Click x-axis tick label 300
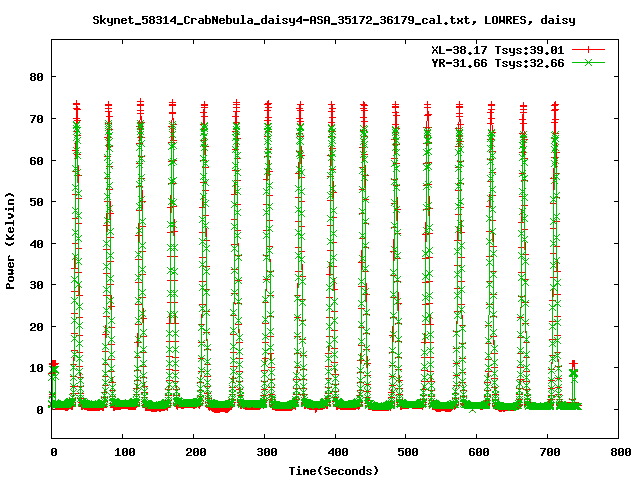Screen dimensions: 640x480 [267, 452]
